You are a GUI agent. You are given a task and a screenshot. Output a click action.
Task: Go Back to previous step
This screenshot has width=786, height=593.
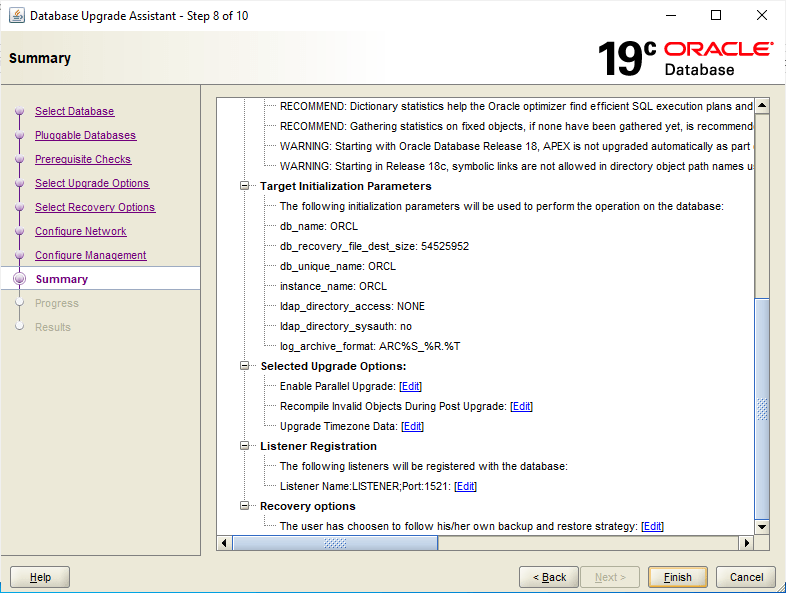(x=549, y=577)
